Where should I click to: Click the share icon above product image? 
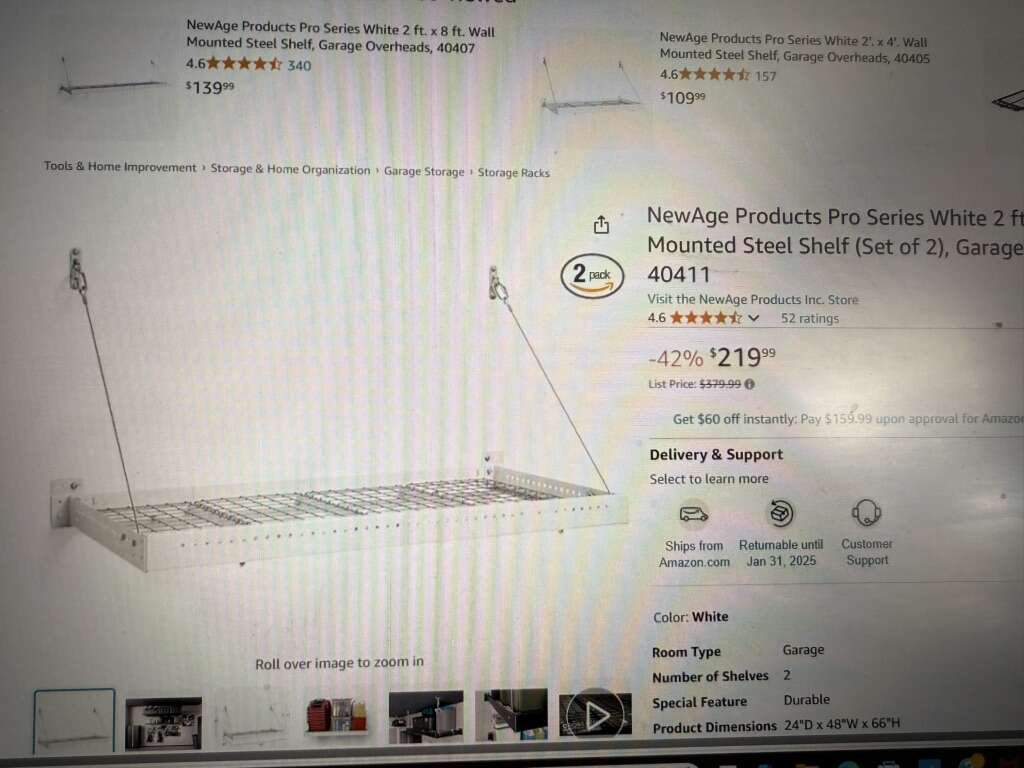pyautogui.click(x=601, y=225)
